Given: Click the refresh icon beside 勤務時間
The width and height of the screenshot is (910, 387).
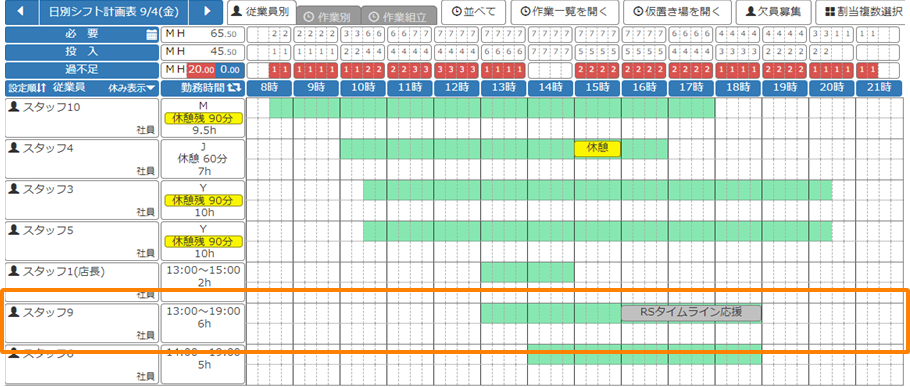Looking at the screenshot, I should click(x=233, y=88).
